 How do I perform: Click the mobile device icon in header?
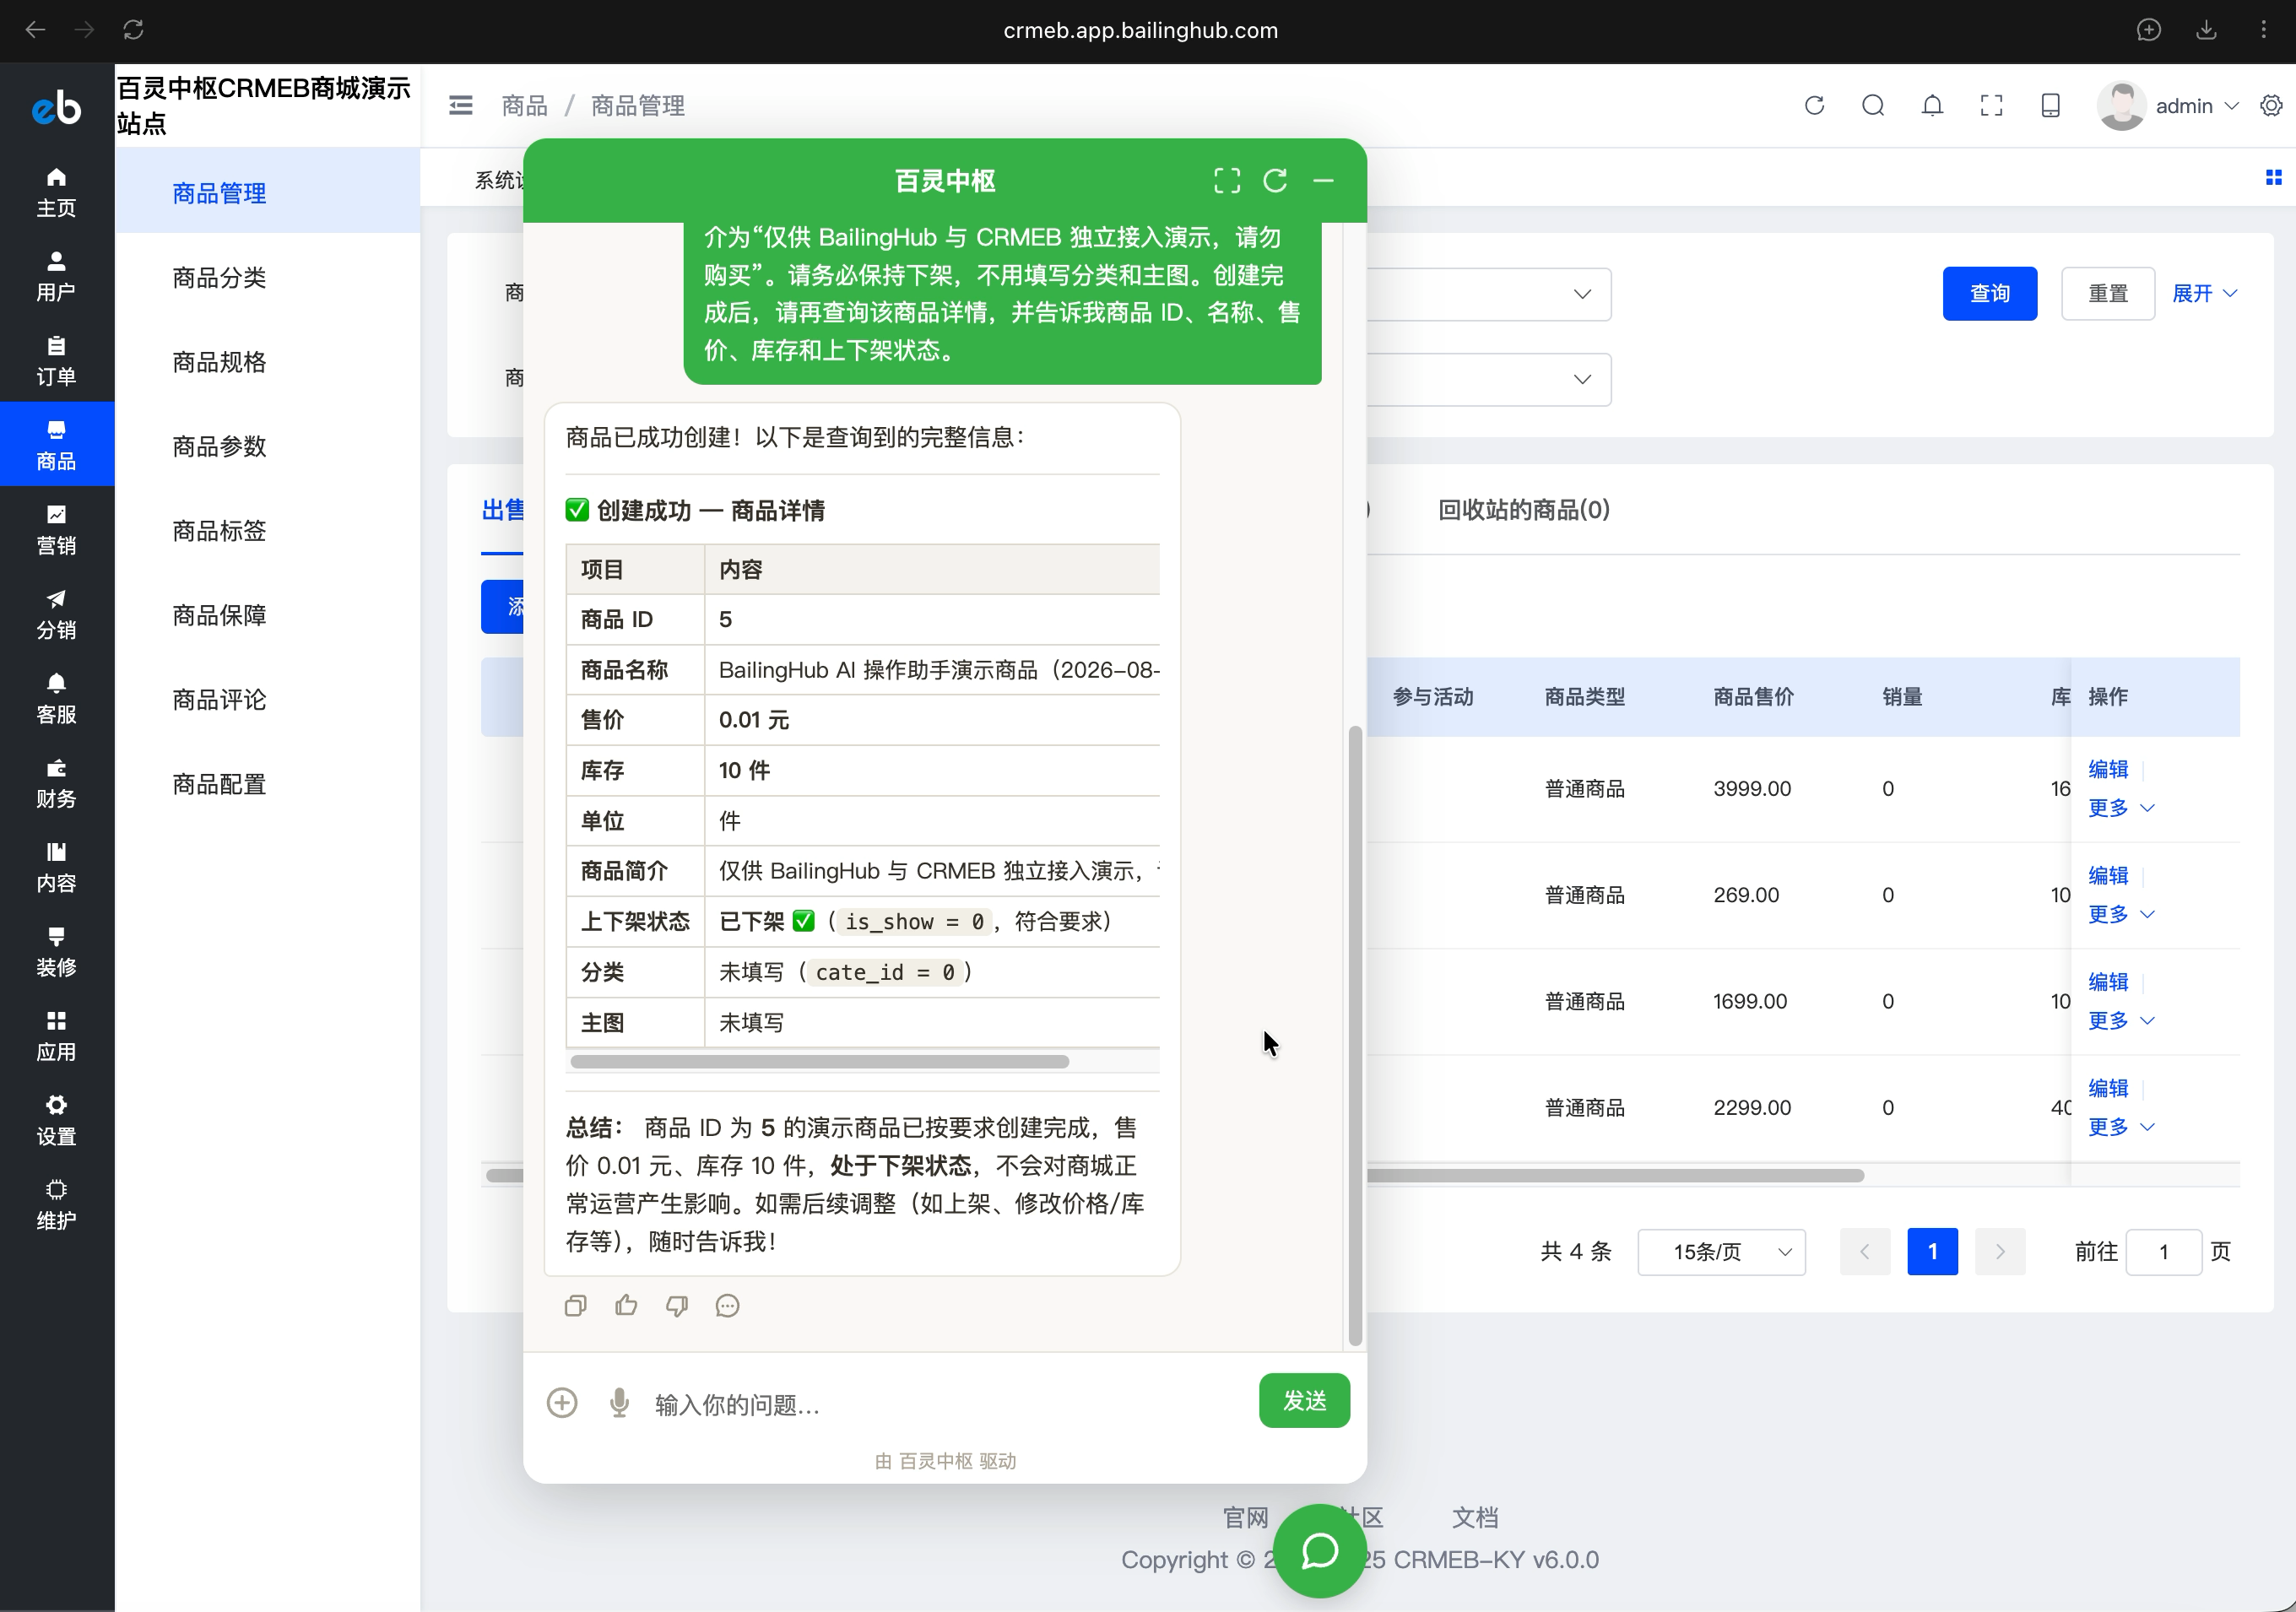(2050, 106)
